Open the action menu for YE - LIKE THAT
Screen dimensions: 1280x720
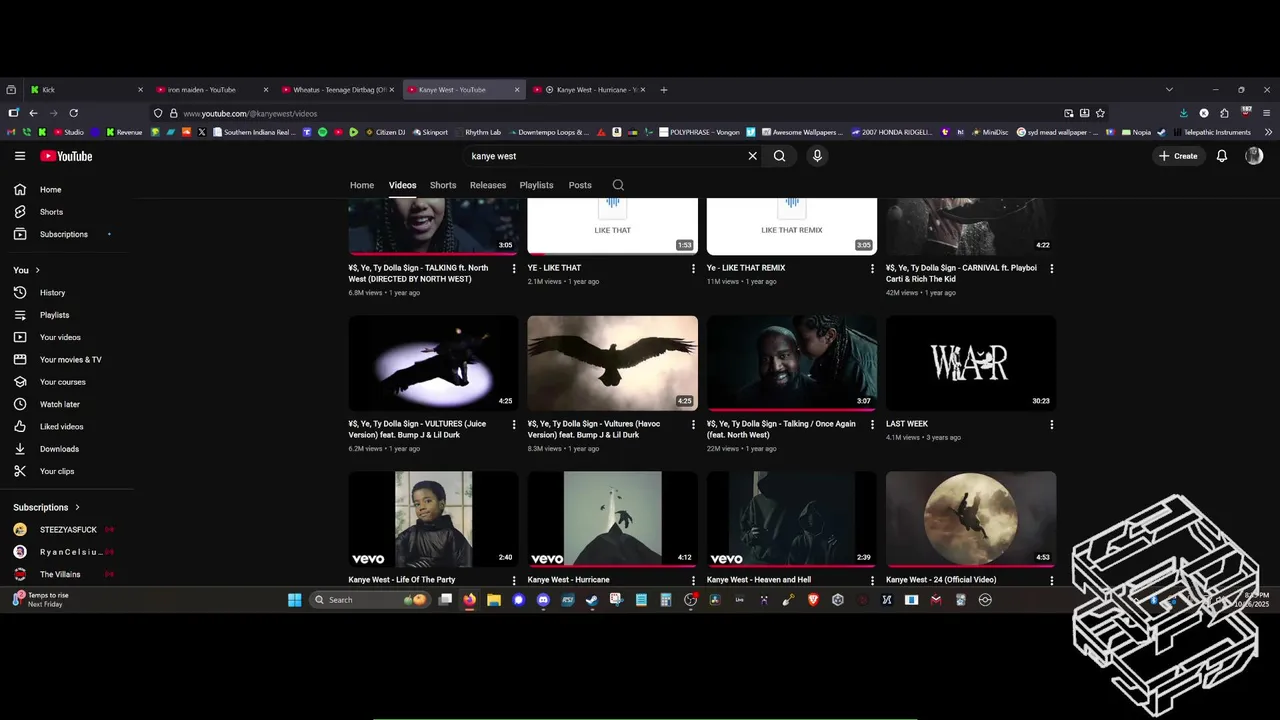[693, 268]
